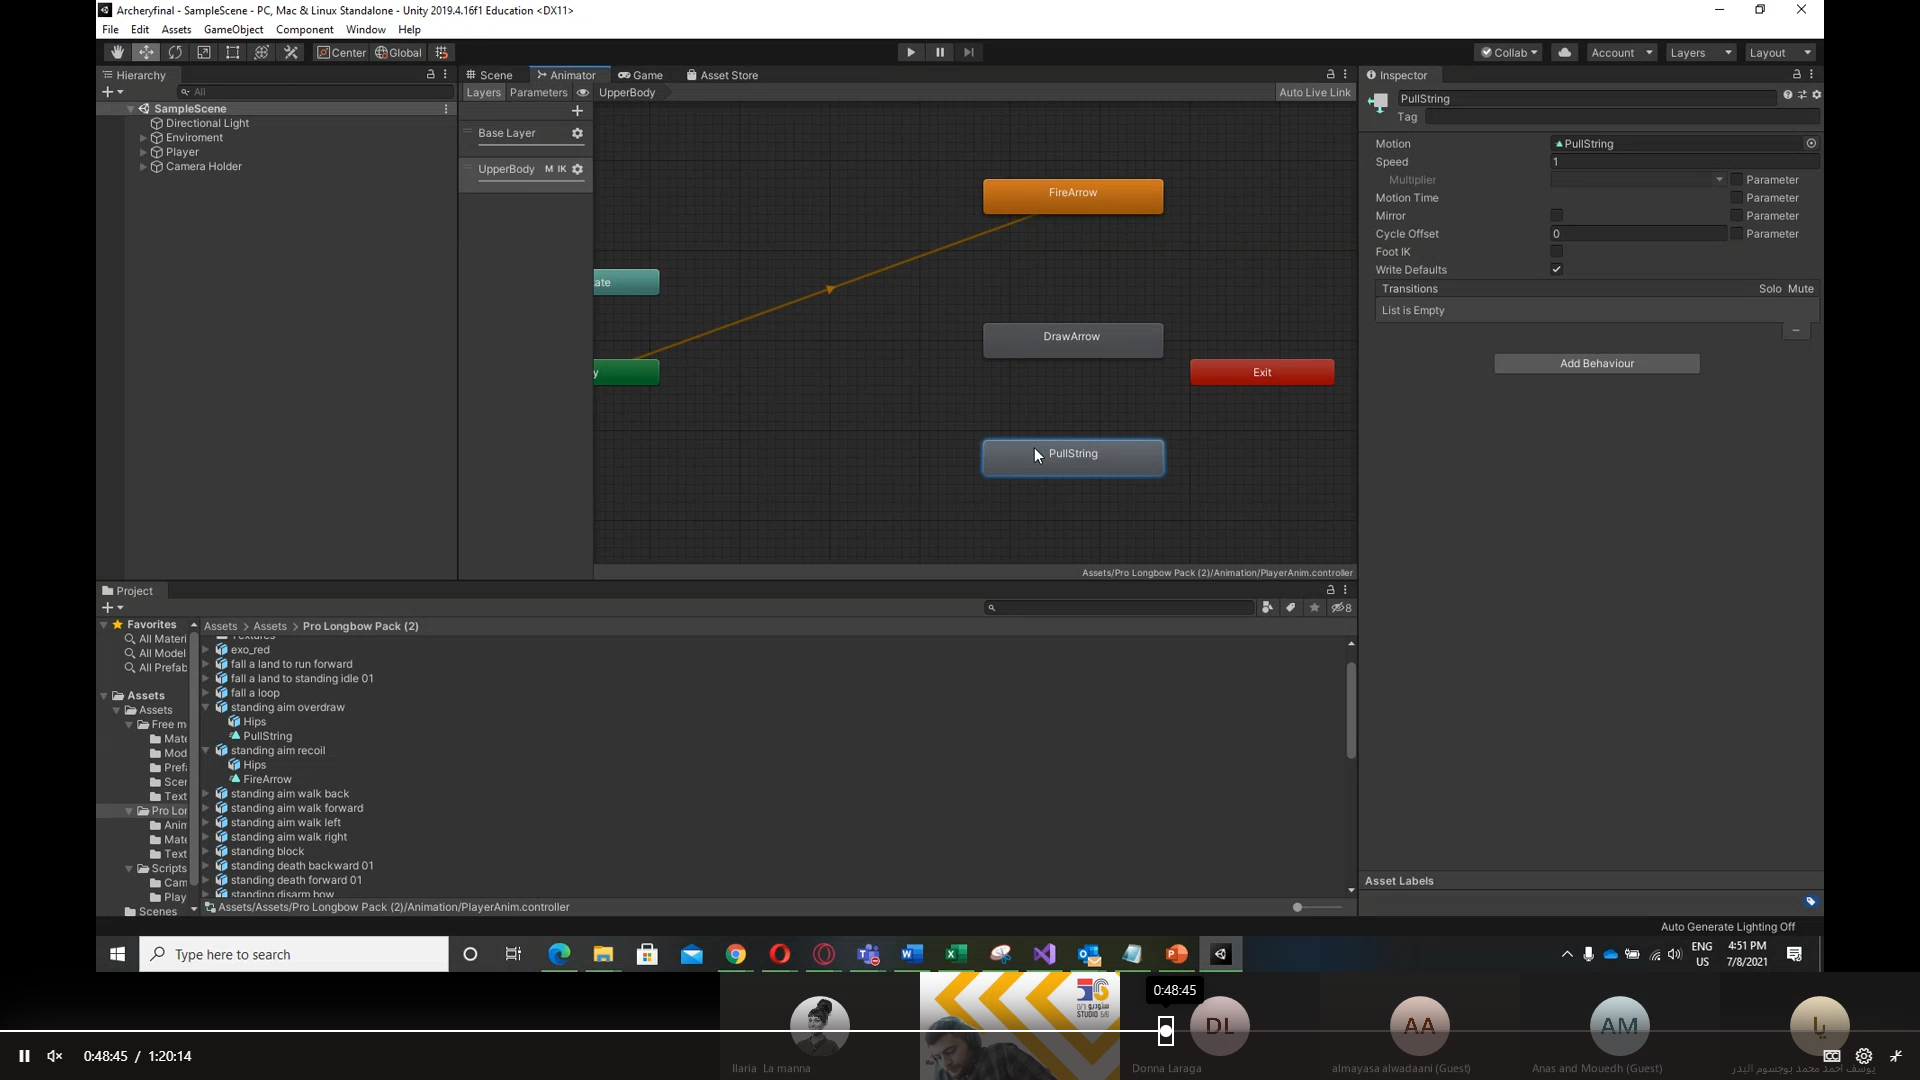Open Base Layer settings gear
The image size is (1920, 1080).
point(577,133)
